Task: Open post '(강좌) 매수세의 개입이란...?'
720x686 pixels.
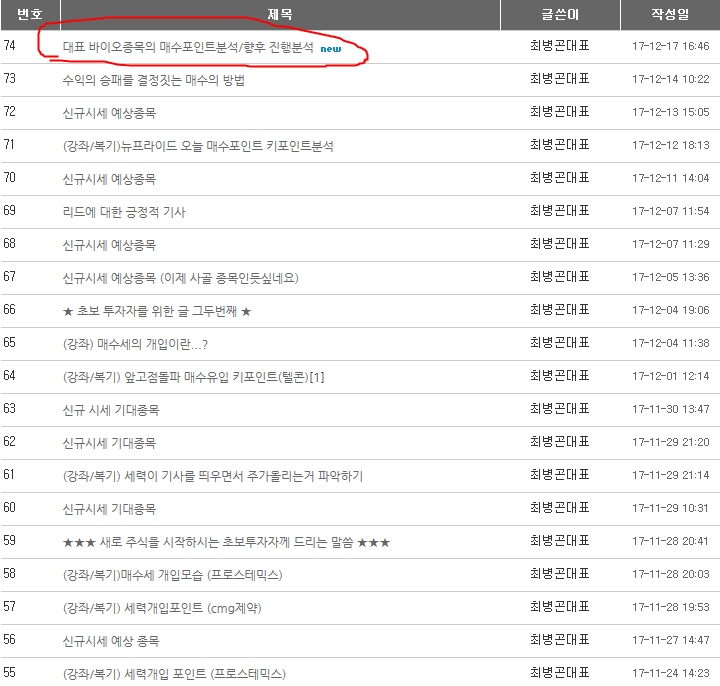Action: 135,344
